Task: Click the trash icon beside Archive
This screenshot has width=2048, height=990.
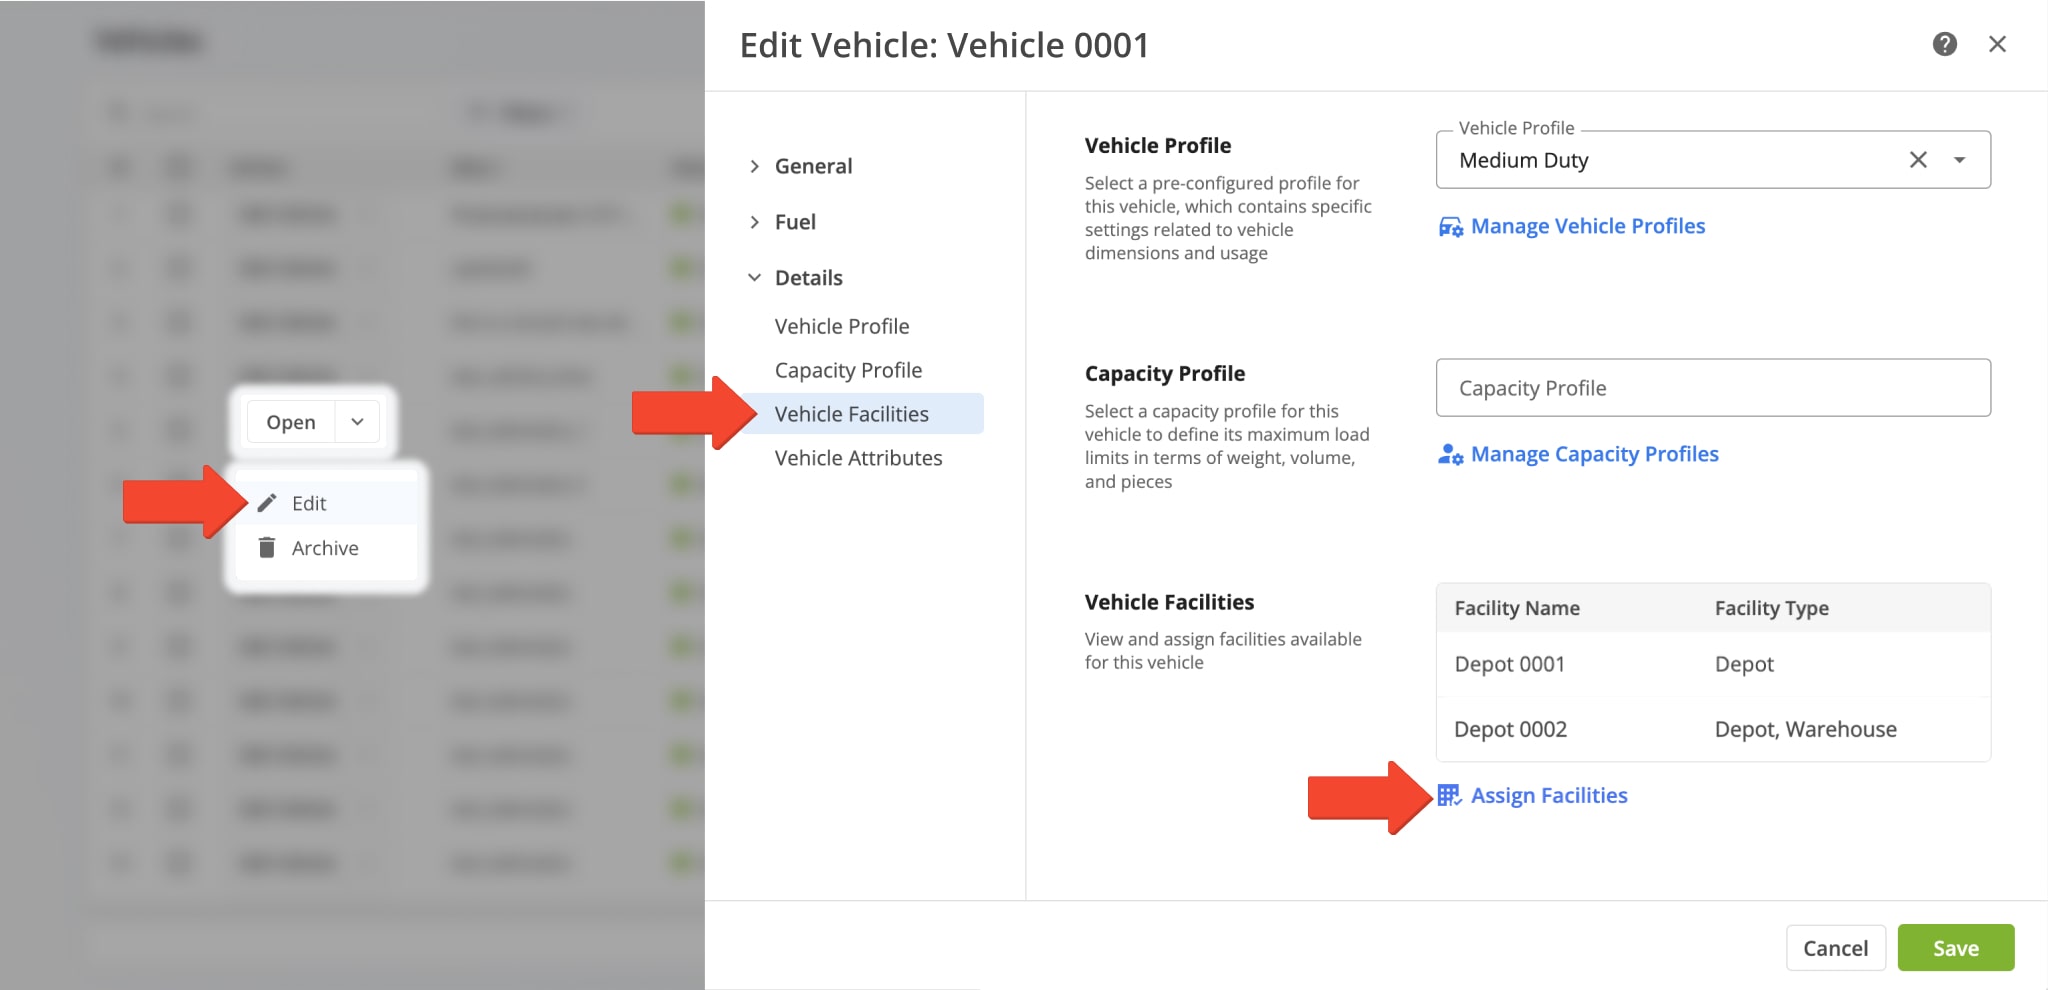Action: 266,548
